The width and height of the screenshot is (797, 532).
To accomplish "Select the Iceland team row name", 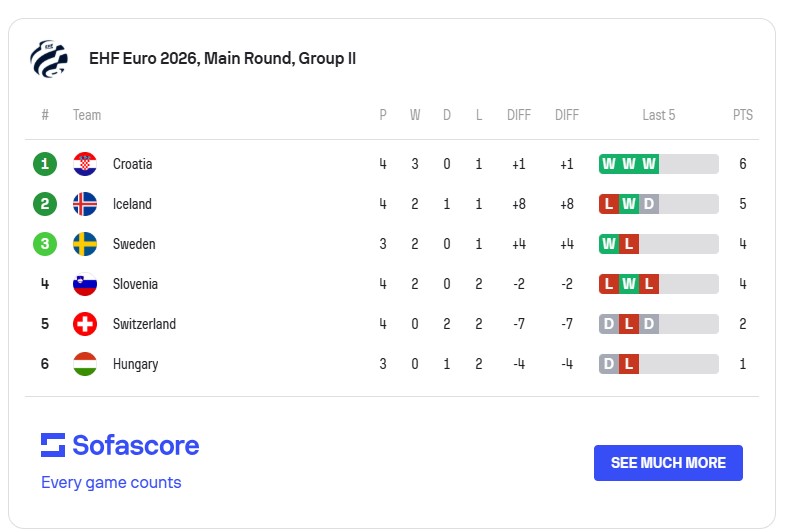I will (x=132, y=204).
